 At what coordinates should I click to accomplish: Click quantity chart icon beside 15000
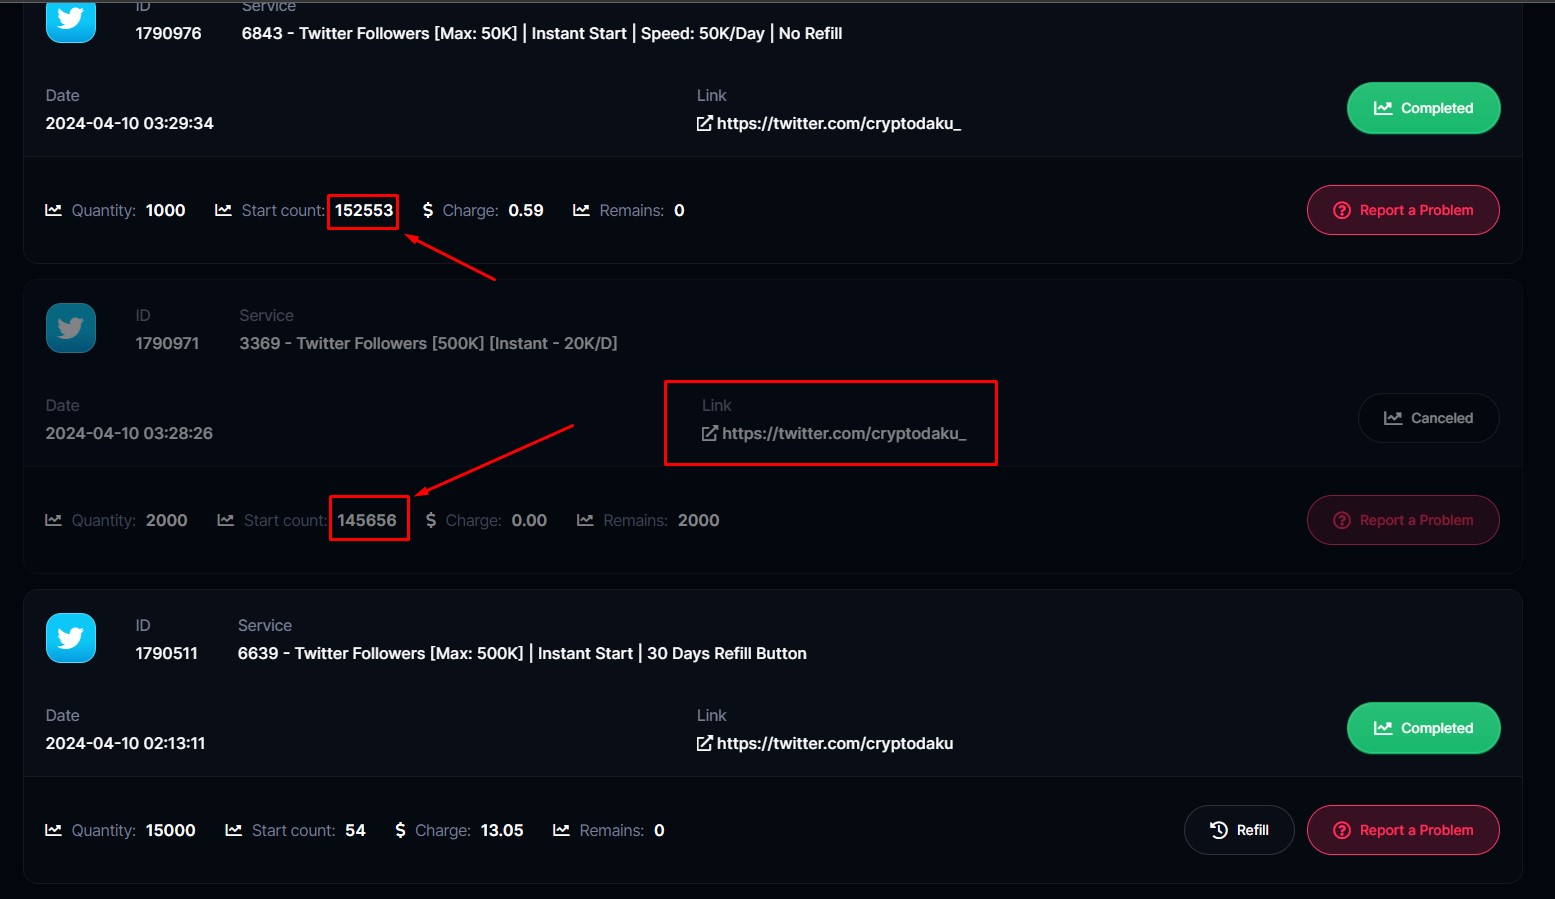(x=54, y=830)
